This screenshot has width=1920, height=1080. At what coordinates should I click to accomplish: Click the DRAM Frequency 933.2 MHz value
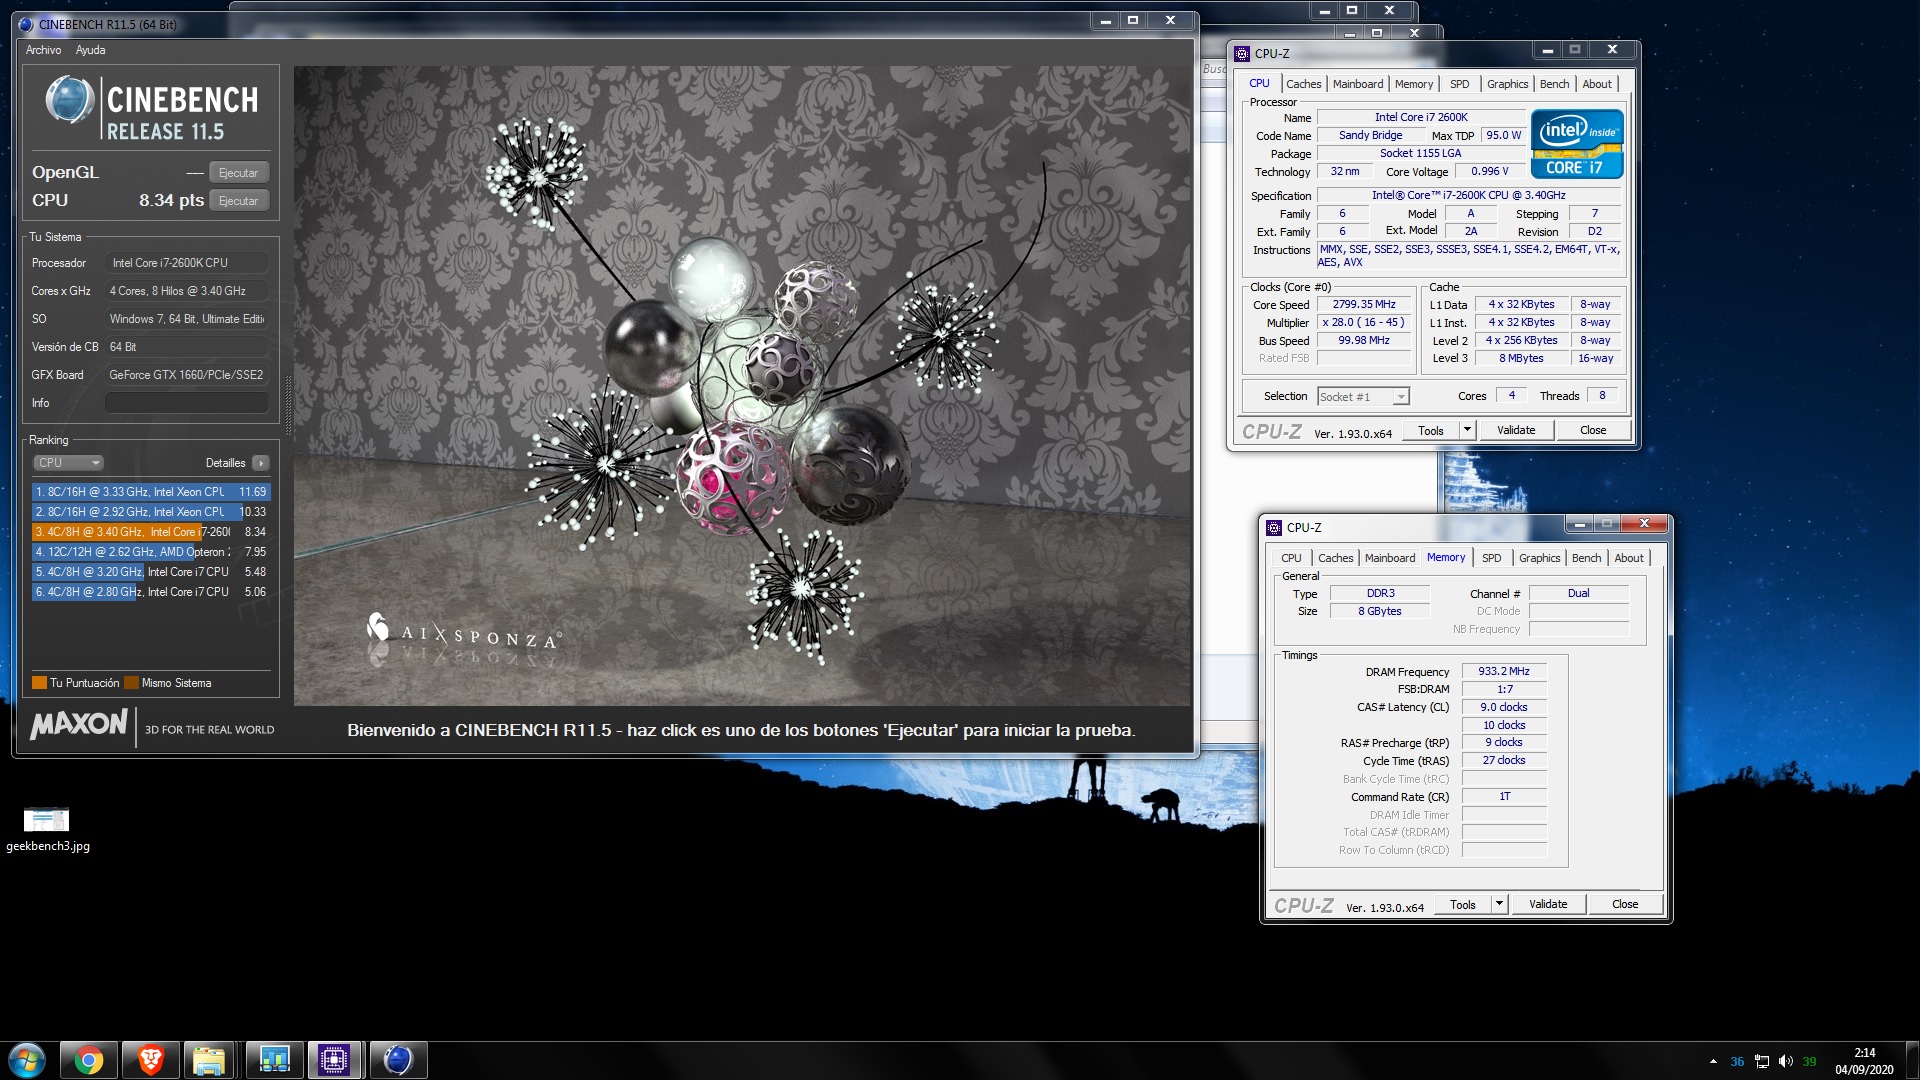pyautogui.click(x=1504, y=672)
